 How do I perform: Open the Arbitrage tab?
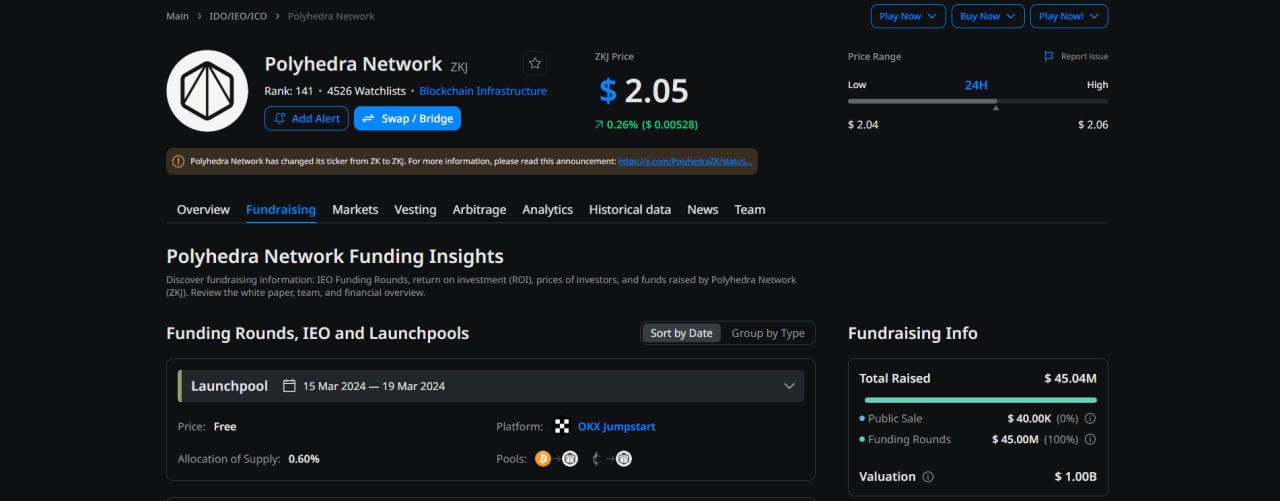pos(479,209)
